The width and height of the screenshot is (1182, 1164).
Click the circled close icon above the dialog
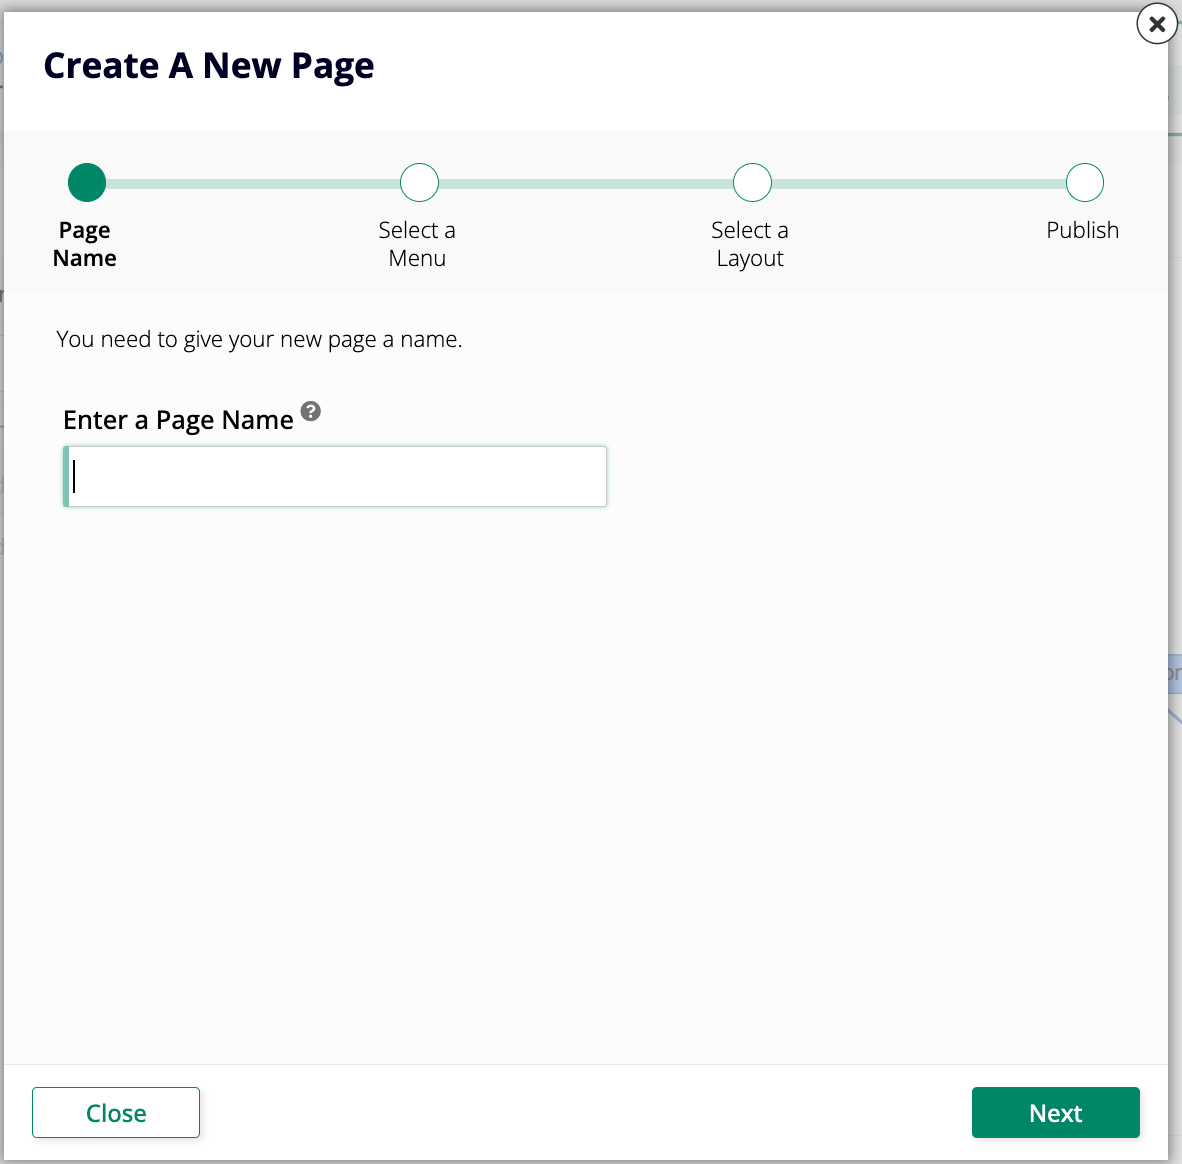tap(1156, 24)
